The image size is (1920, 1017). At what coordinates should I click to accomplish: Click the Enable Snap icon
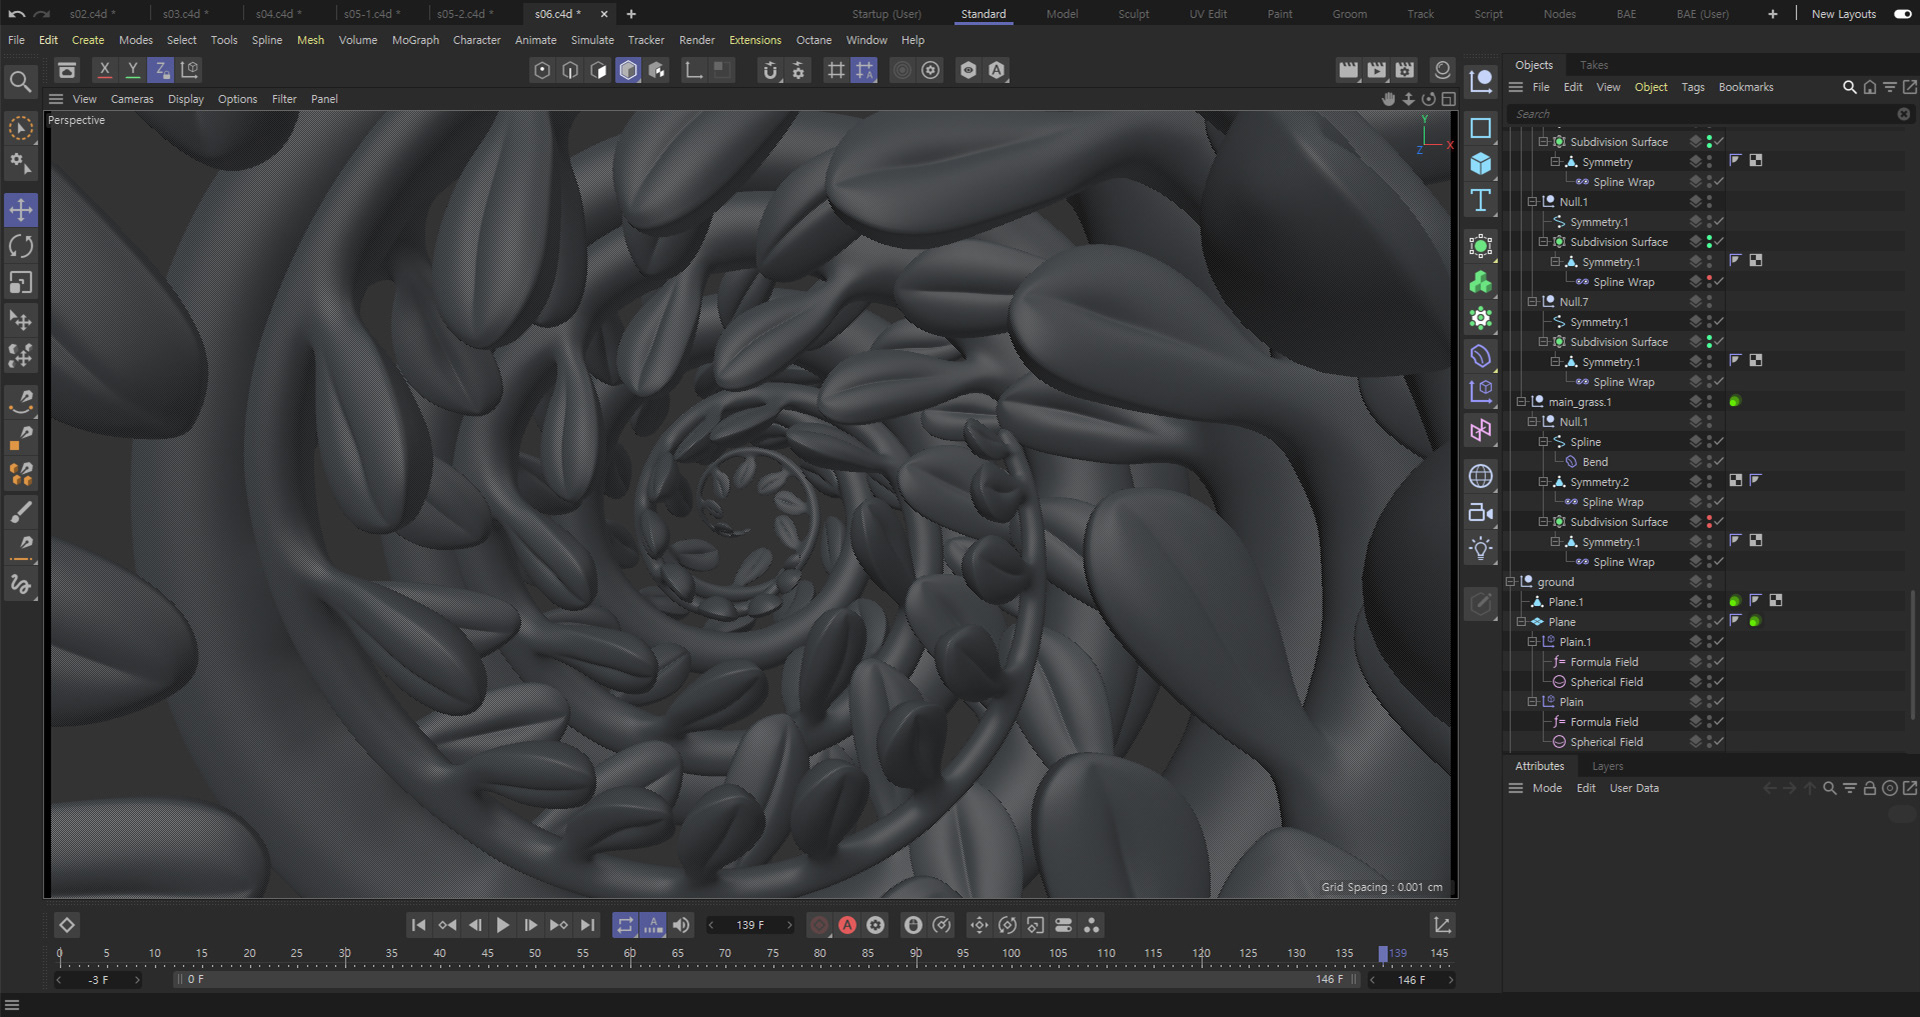click(x=770, y=70)
